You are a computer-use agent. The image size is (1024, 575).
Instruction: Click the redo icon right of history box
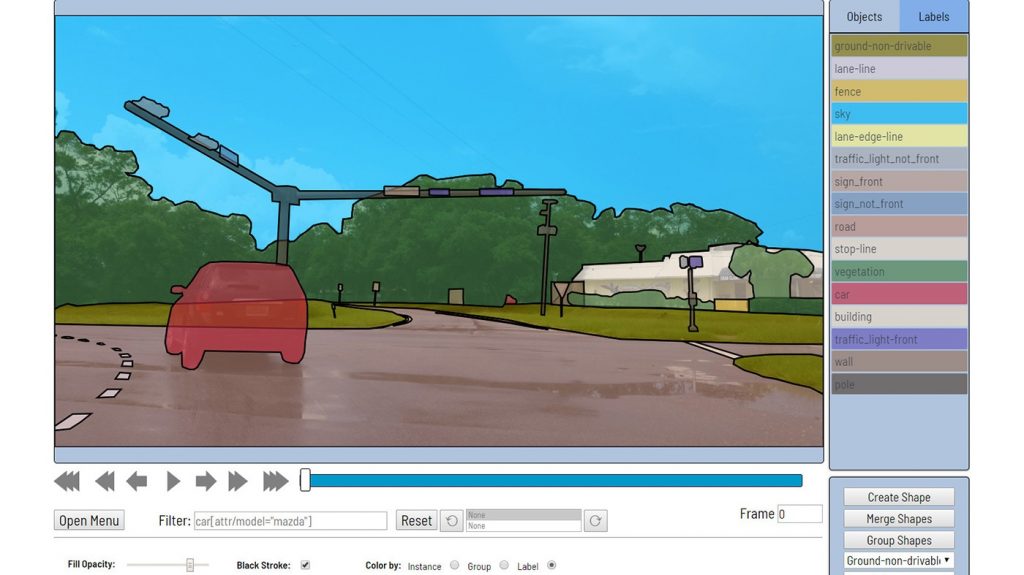tap(596, 521)
